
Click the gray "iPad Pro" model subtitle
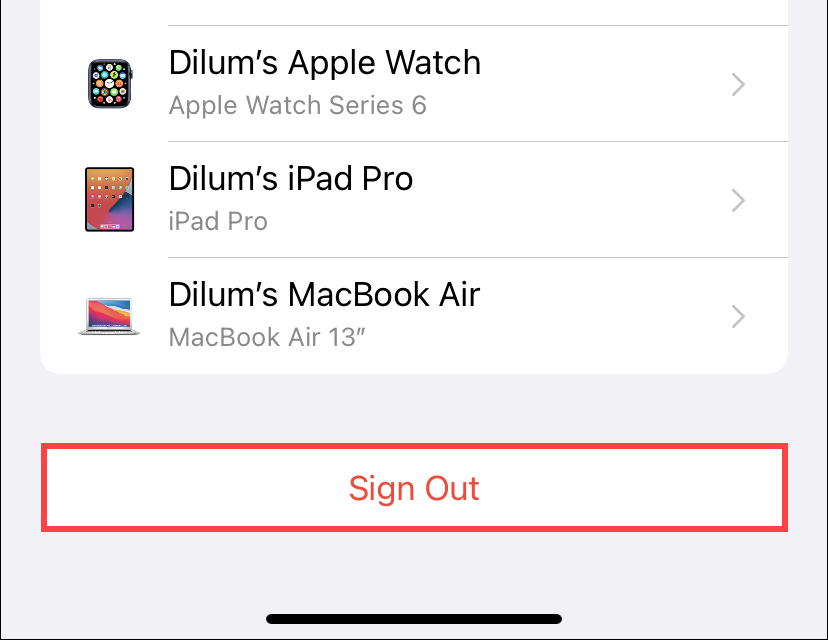pyautogui.click(x=218, y=221)
